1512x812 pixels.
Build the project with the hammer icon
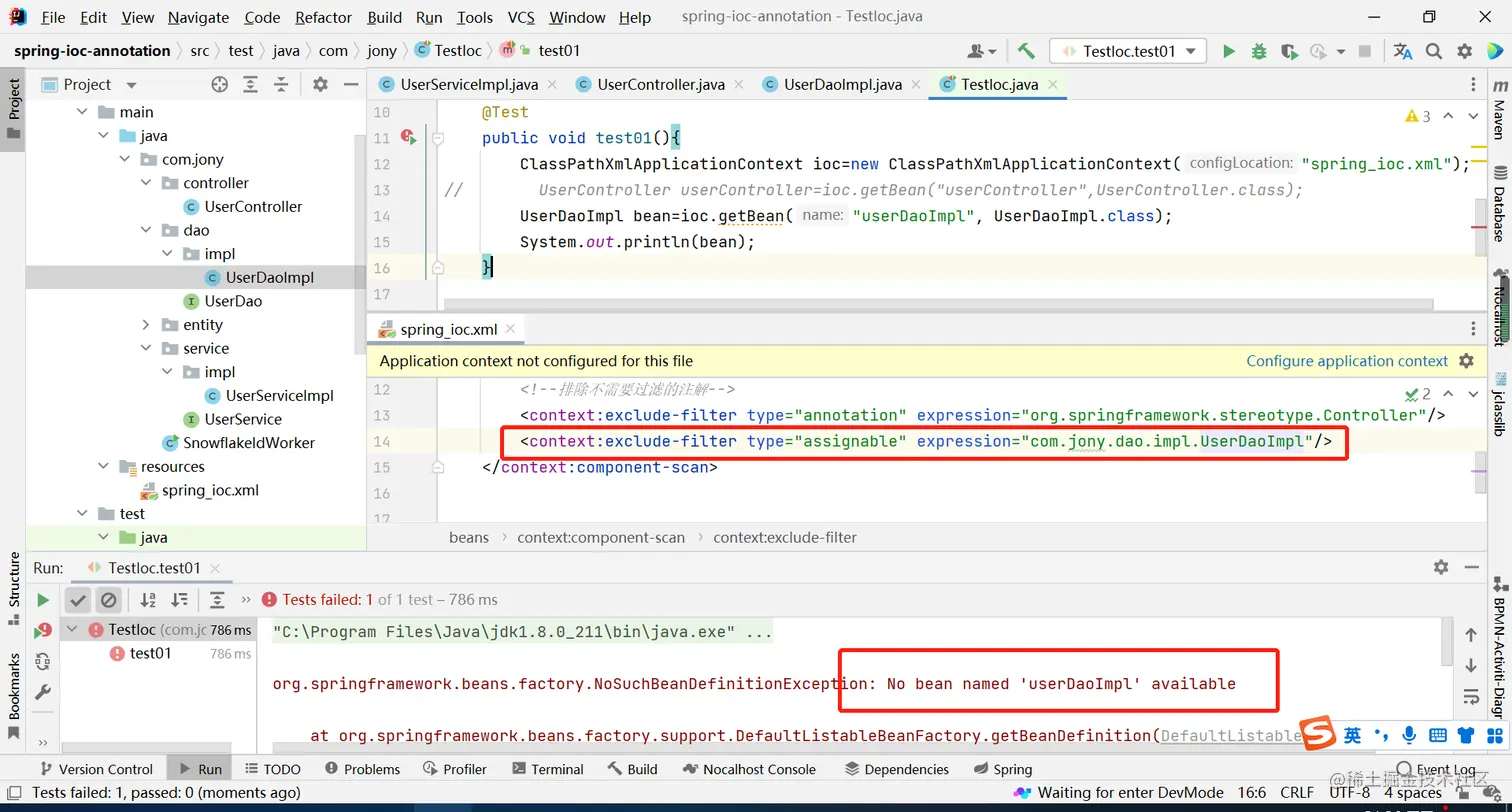pyautogui.click(x=1026, y=51)
